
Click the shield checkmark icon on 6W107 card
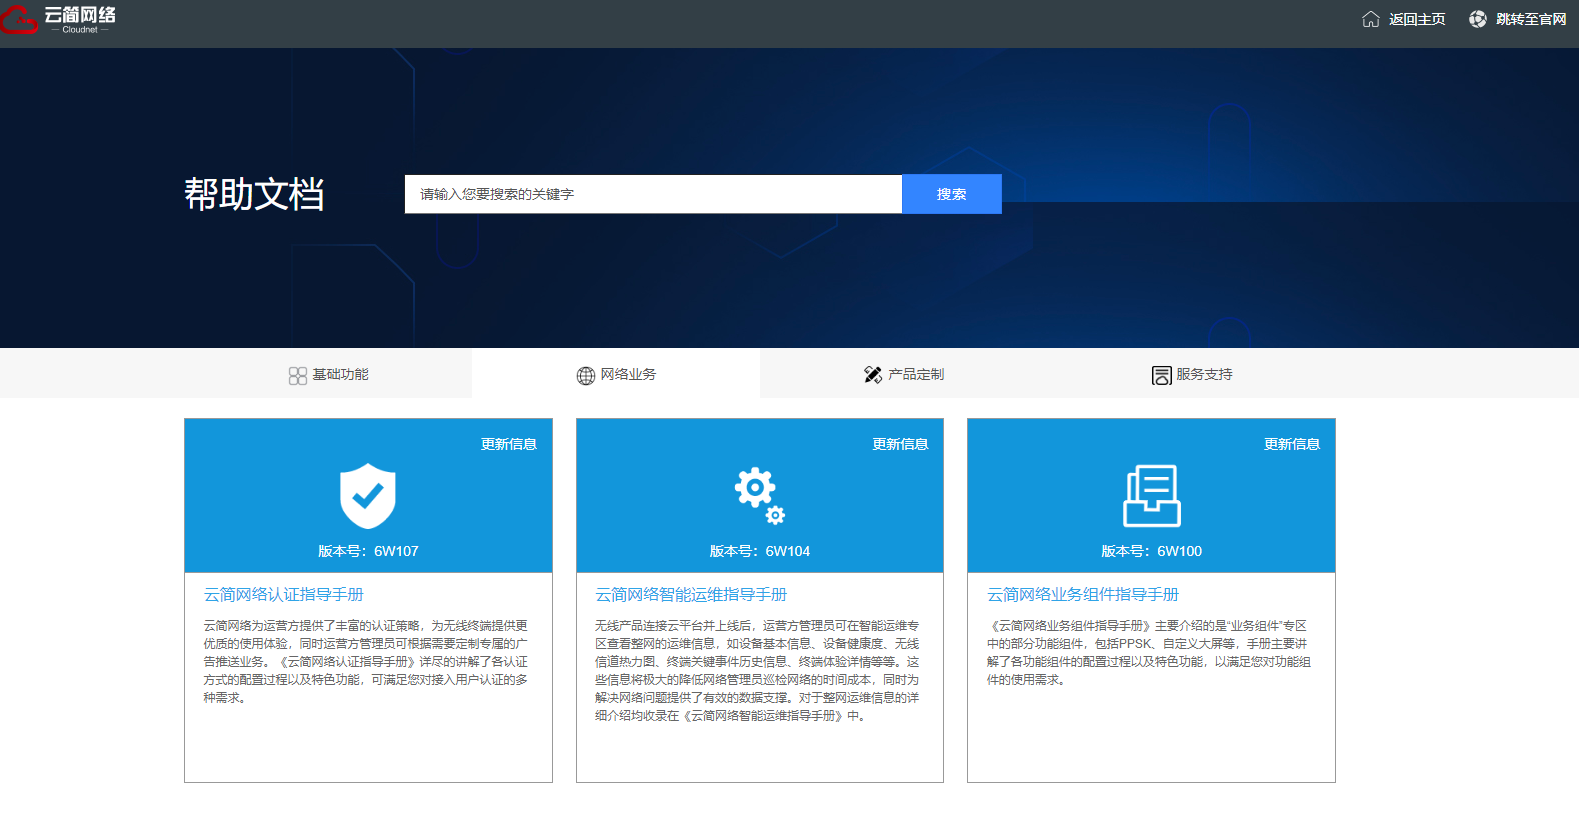(368, 496)
